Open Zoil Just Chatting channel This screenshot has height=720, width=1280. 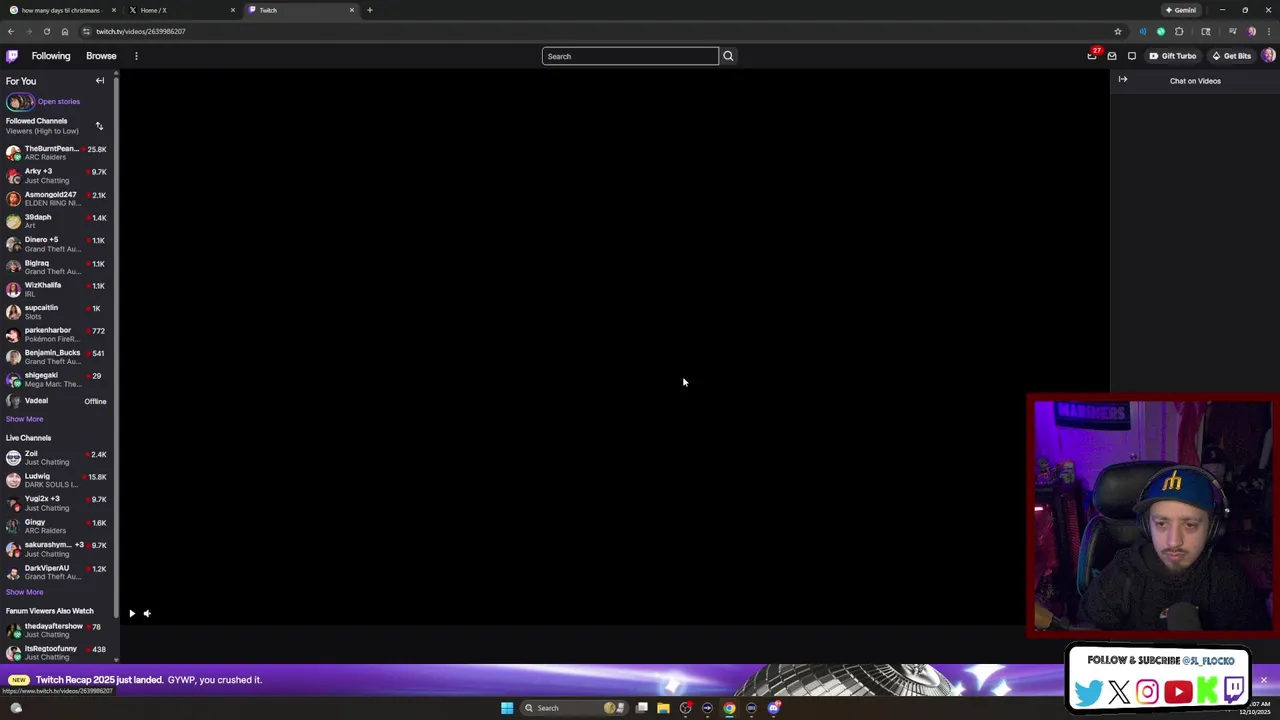click(57, 458)
